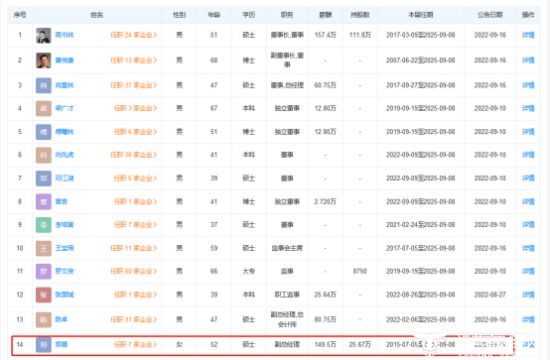Click the purple avatar icon in row 8
The width and height of the screenshot is (550, 360).
point(43,202)
